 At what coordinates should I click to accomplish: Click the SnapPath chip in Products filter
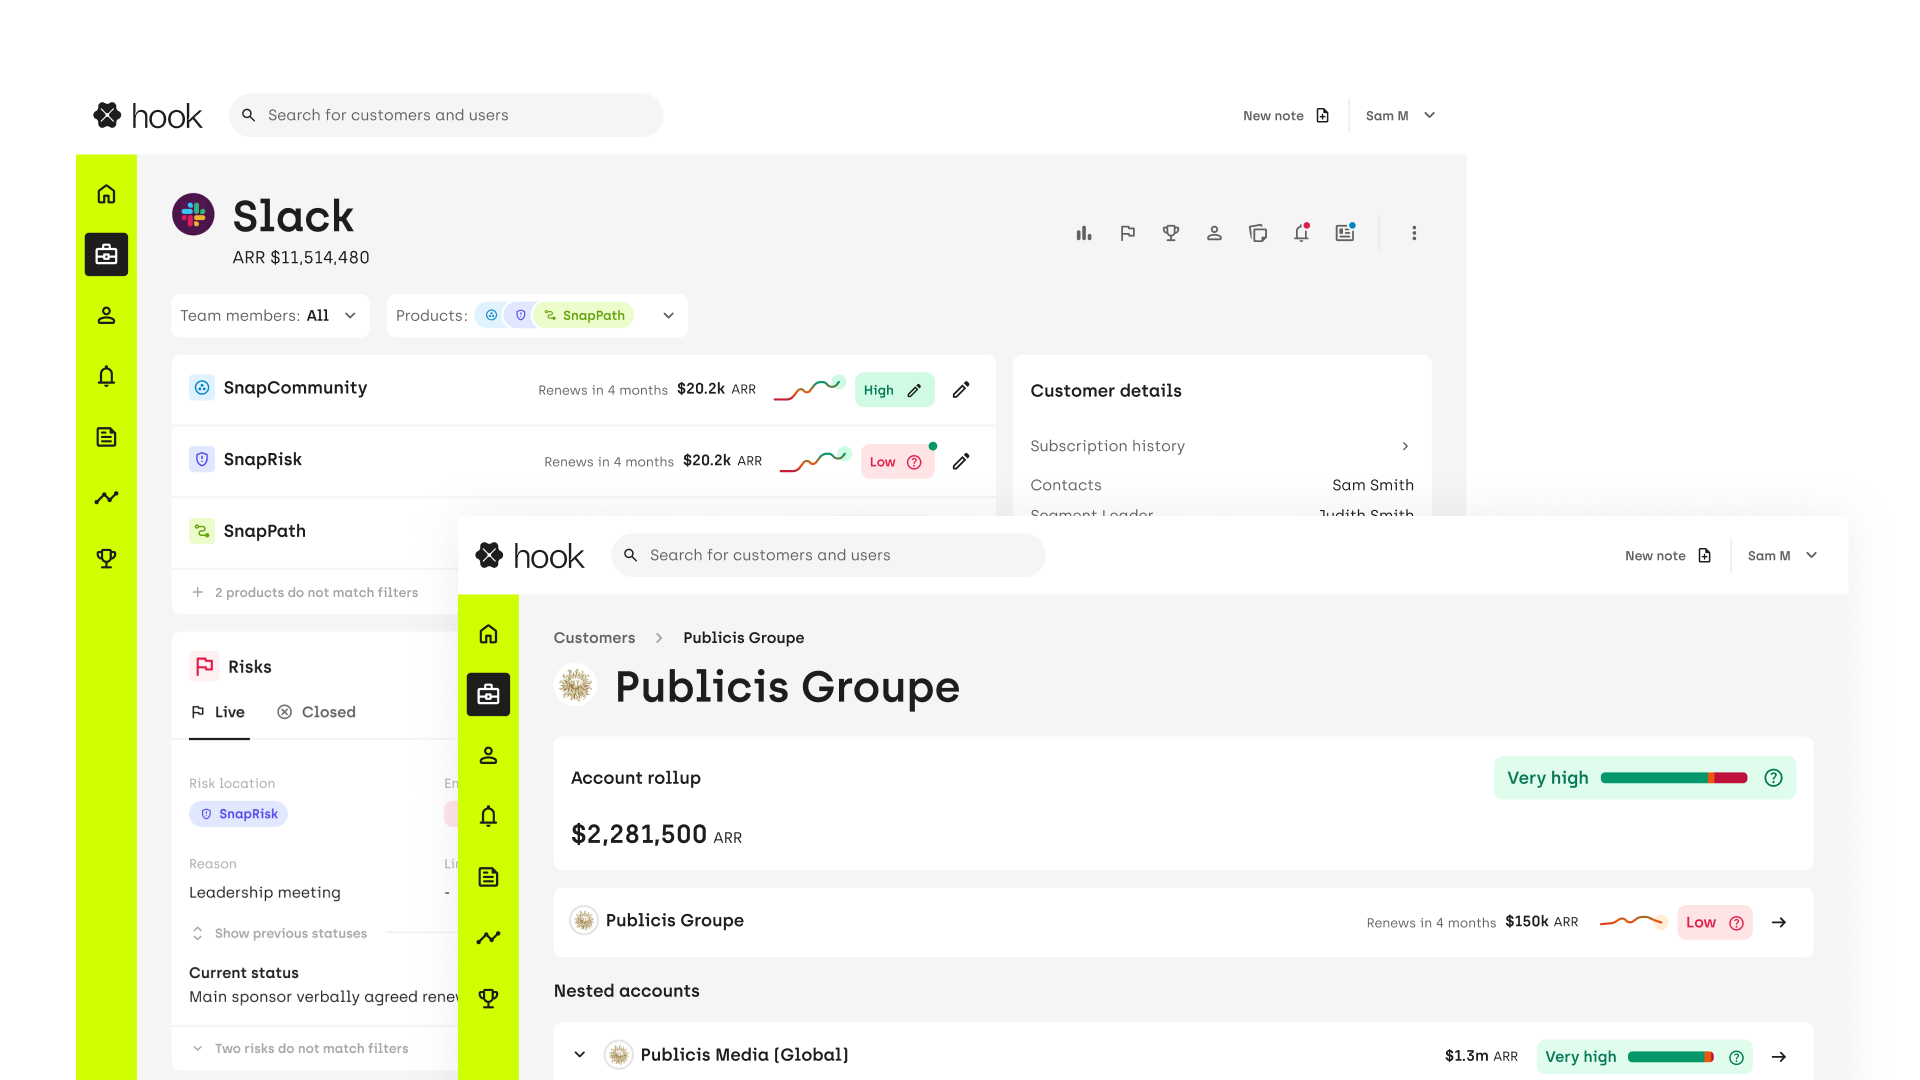tap(585, 315)
